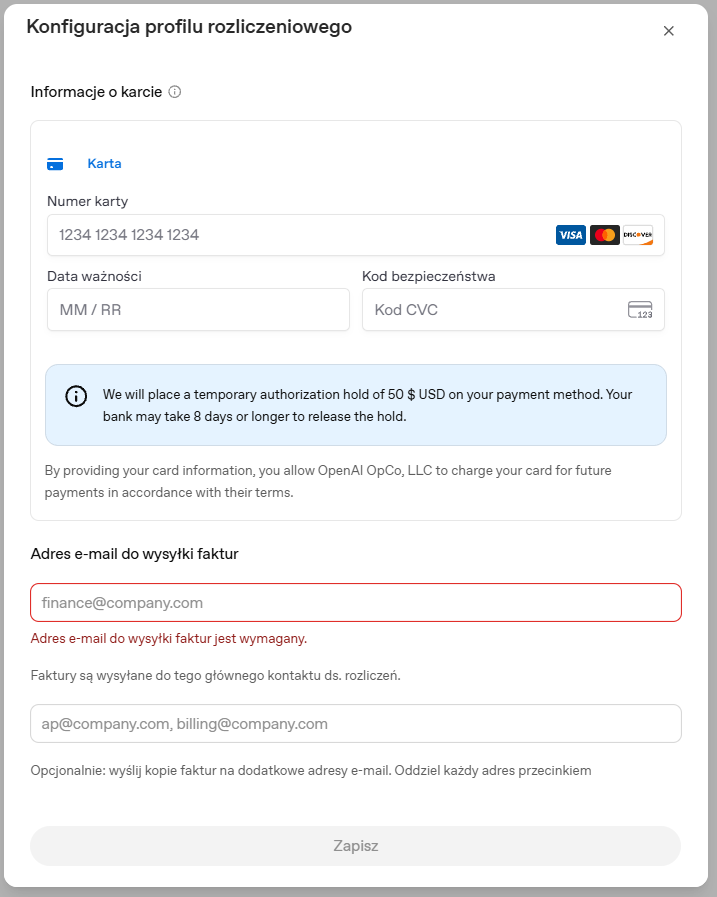Click the info icon in authorization hold notice
Screen dimensions: 717x897
(x=76, y=396)
